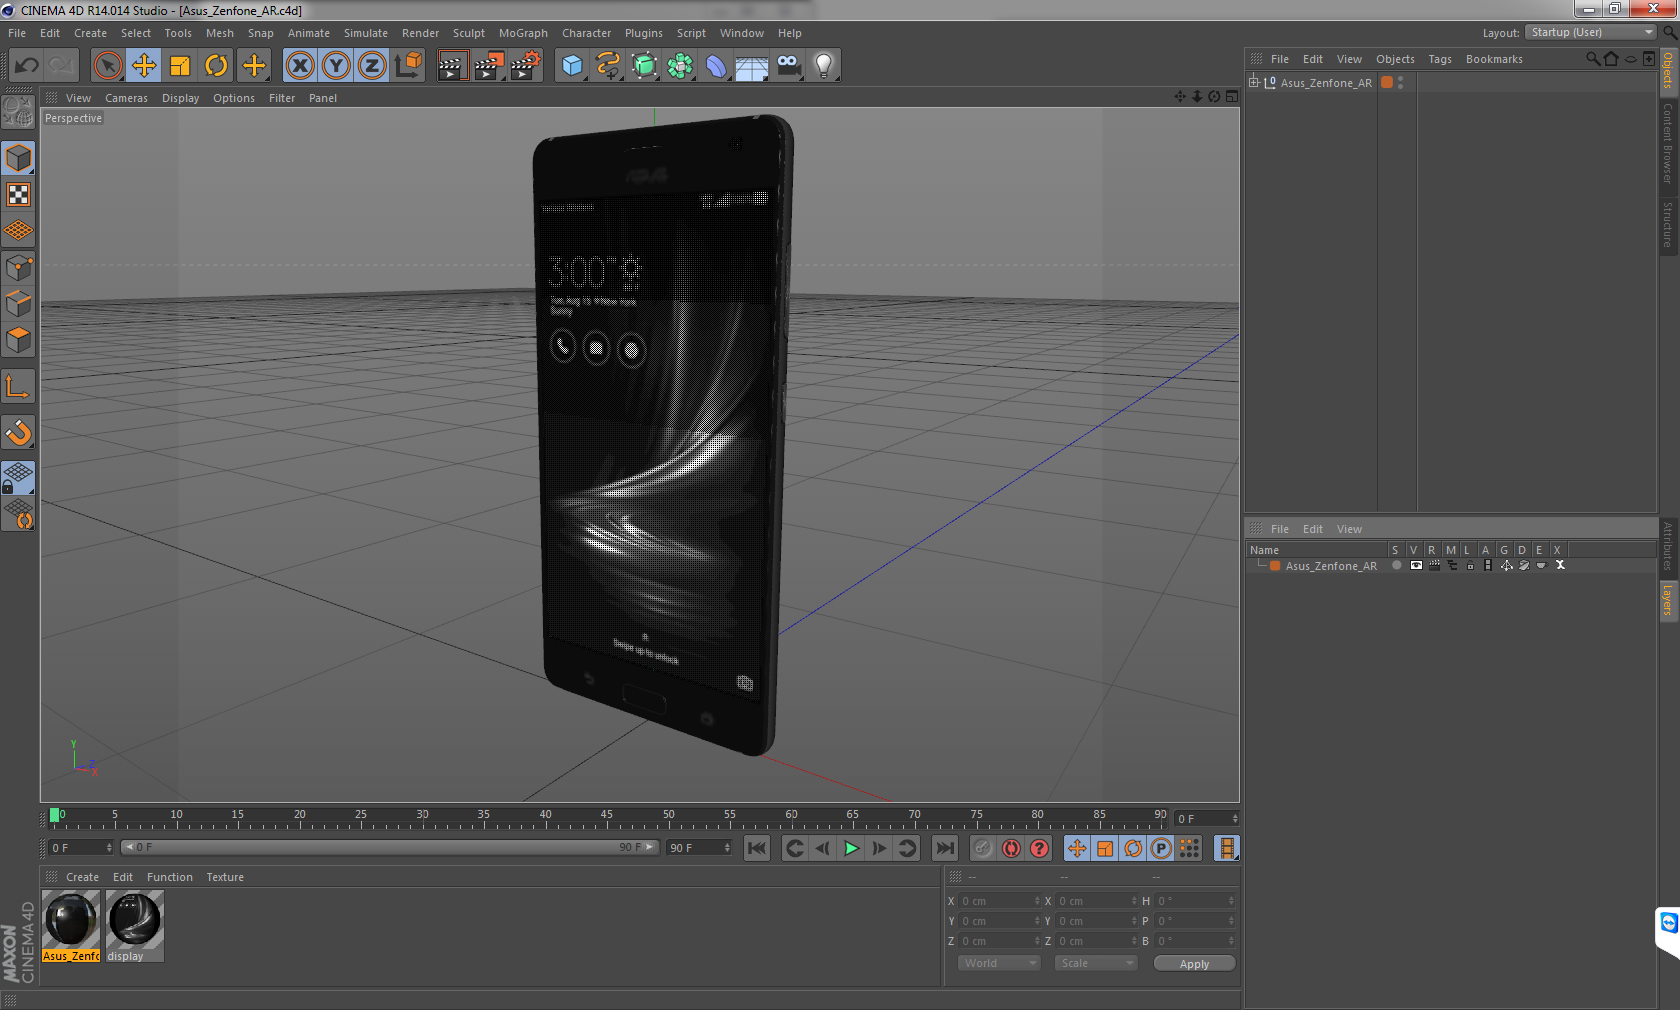1680x1010 pixels.
Task: Open material manager Texture menu
Action: click(x=225, y=877)
